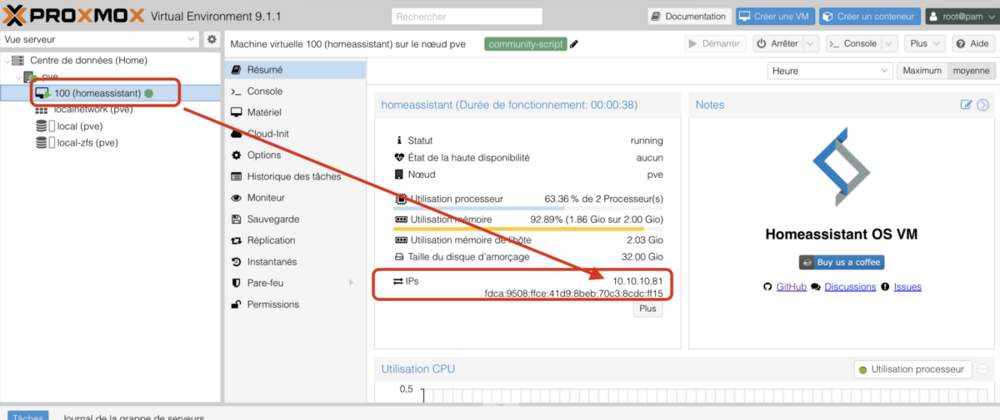Click the Statut info icon

399,140
